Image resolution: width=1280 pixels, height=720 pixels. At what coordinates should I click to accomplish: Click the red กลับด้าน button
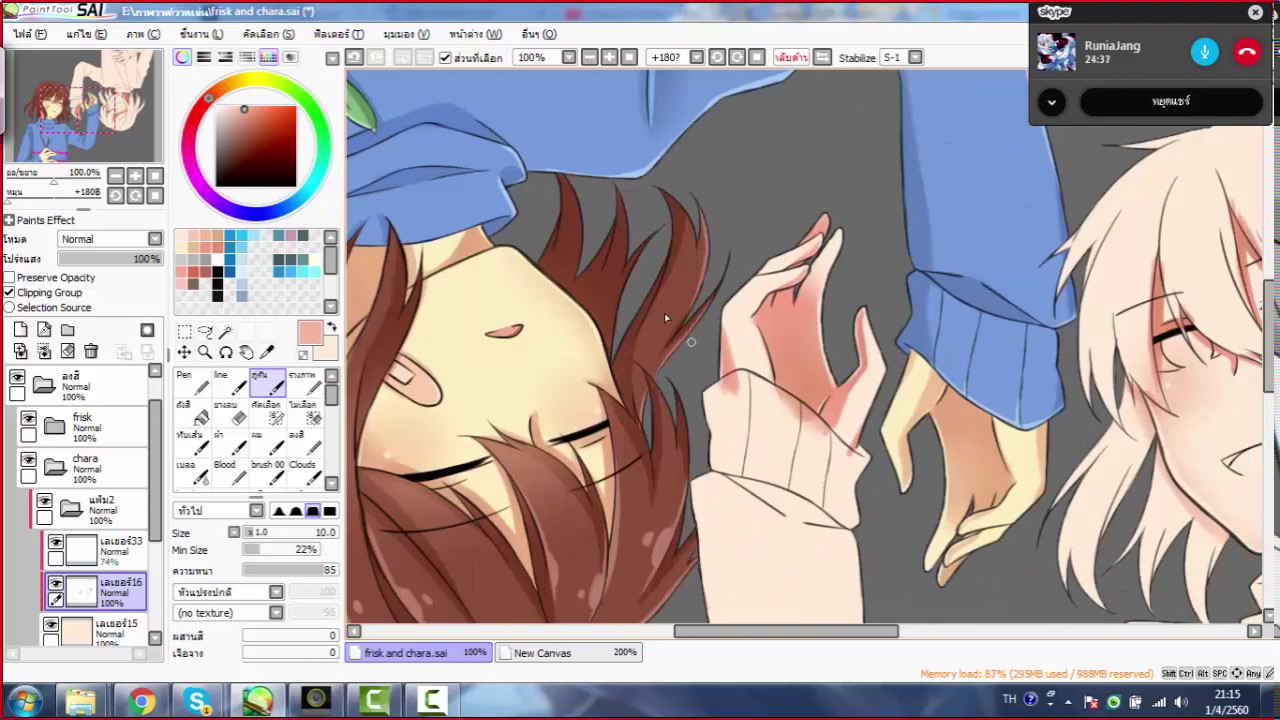pyautogui.click(x=790, y=57)
